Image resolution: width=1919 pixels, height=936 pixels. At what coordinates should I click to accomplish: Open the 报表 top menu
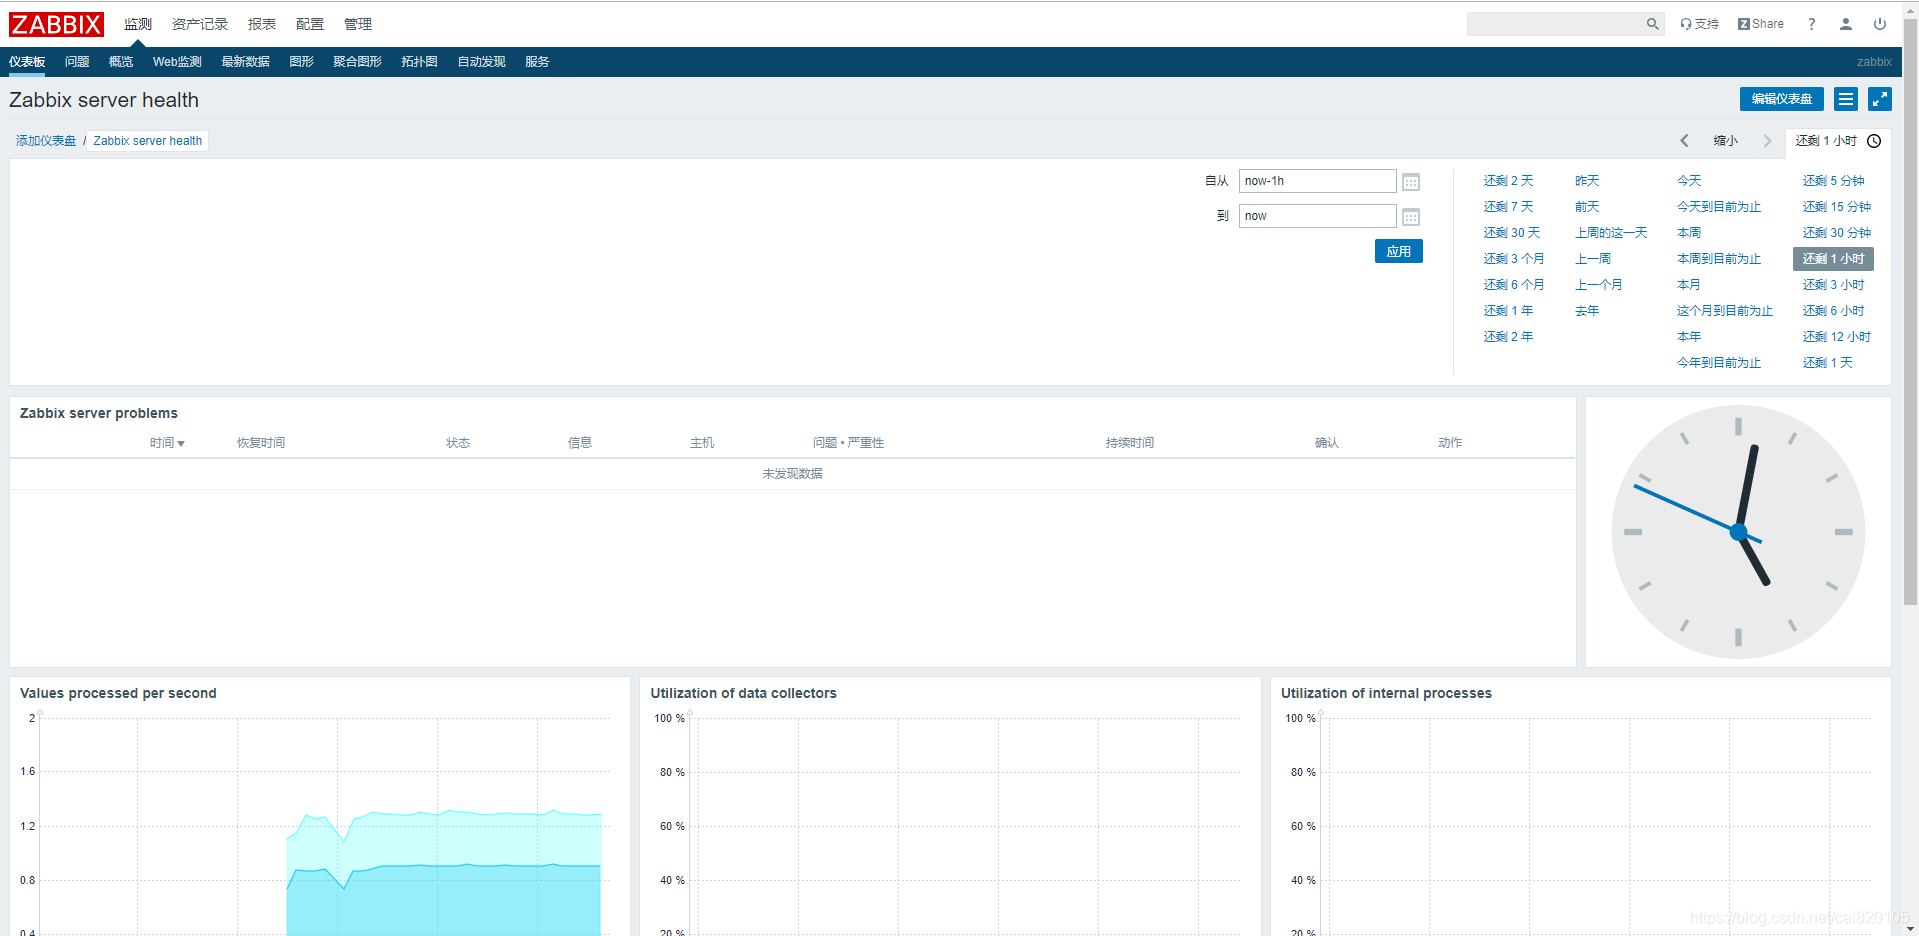(262, 24)
